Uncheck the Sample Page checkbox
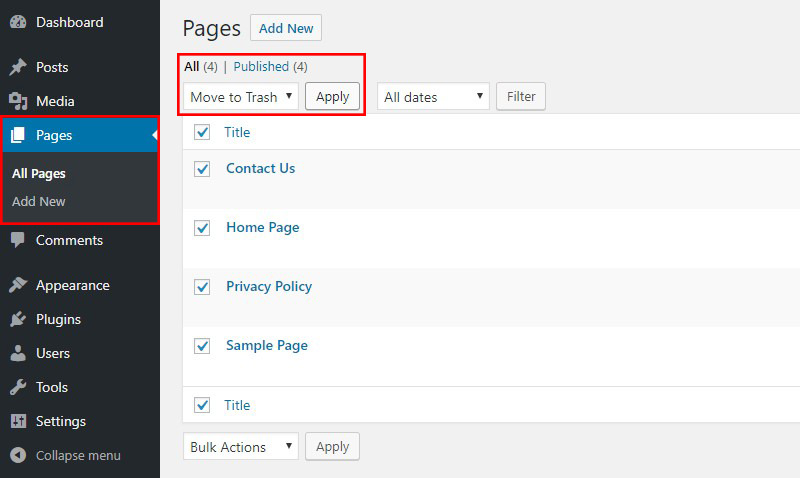This screenshot has height=478, width=800. point(202,346)
